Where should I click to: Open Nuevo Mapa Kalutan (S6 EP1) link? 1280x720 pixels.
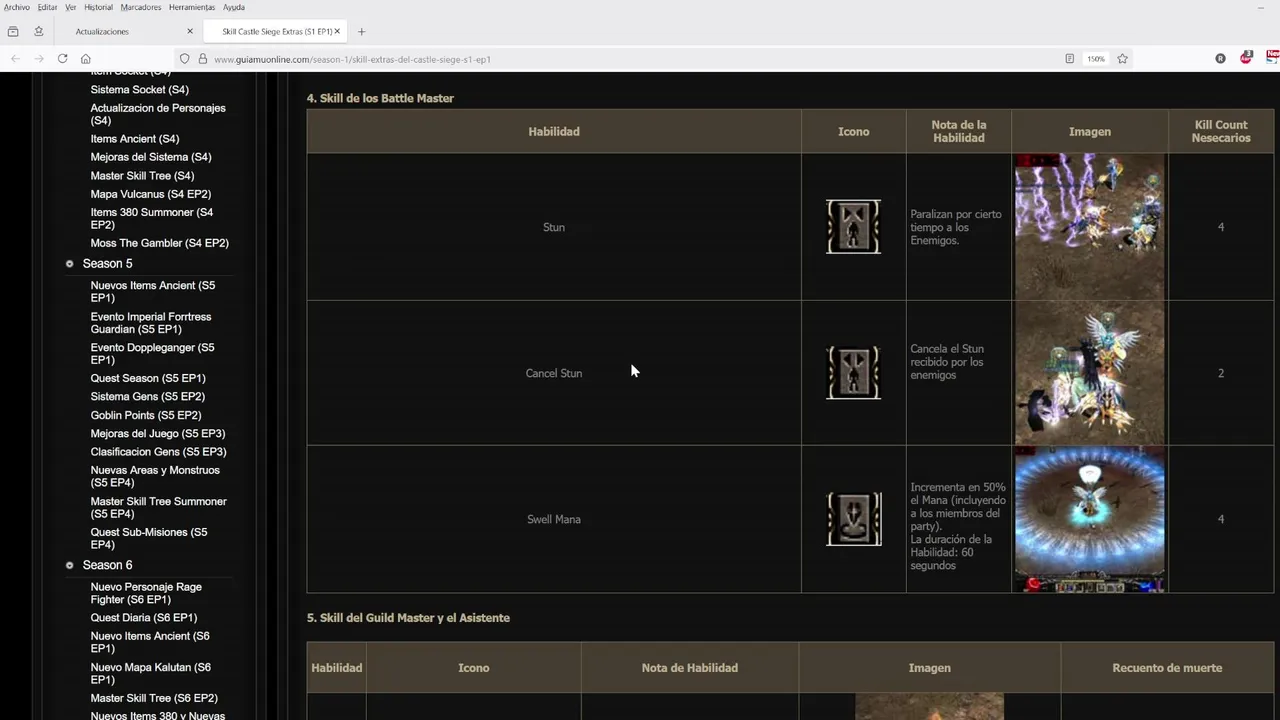coord(151,673)
